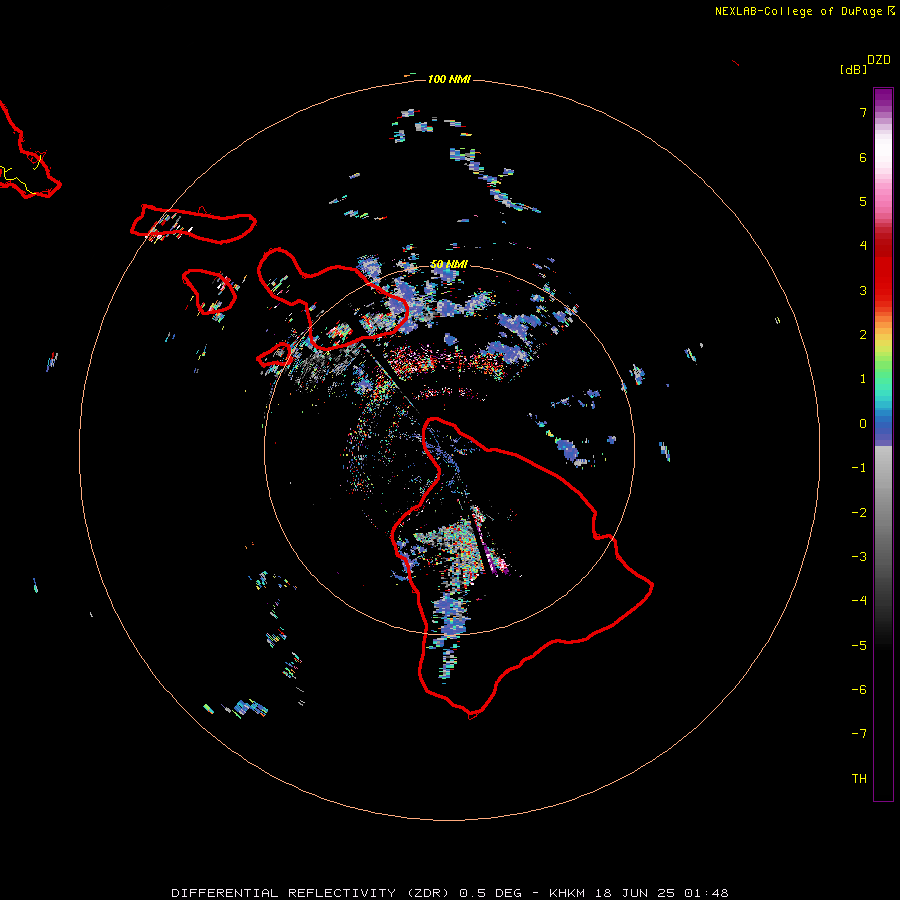
Task: Click the KHKM station identifier
Action: (567, 893)
